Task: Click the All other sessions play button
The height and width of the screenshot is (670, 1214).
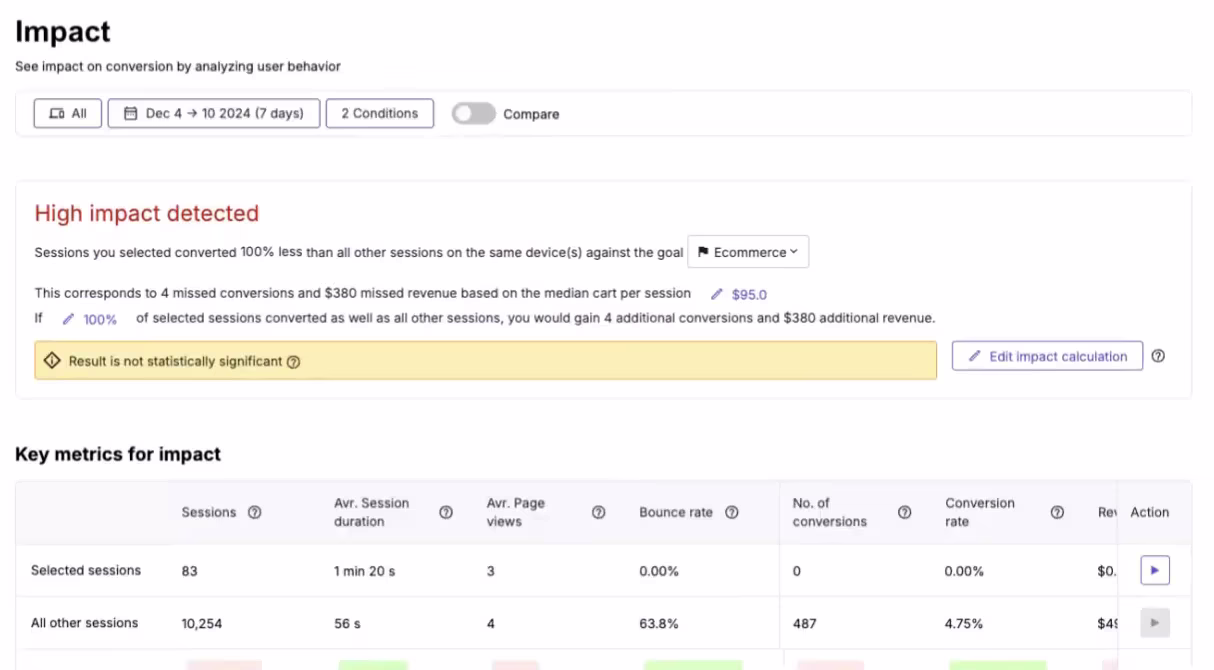Action: point(1155,623)
